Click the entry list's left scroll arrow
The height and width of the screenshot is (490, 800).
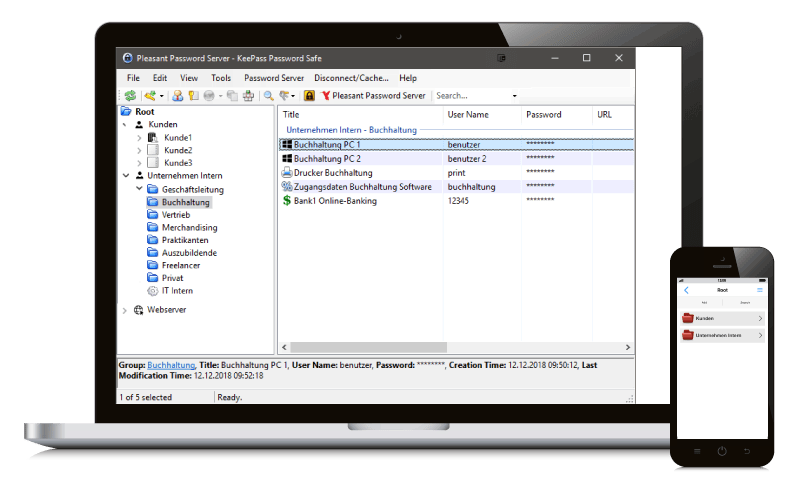284,347
